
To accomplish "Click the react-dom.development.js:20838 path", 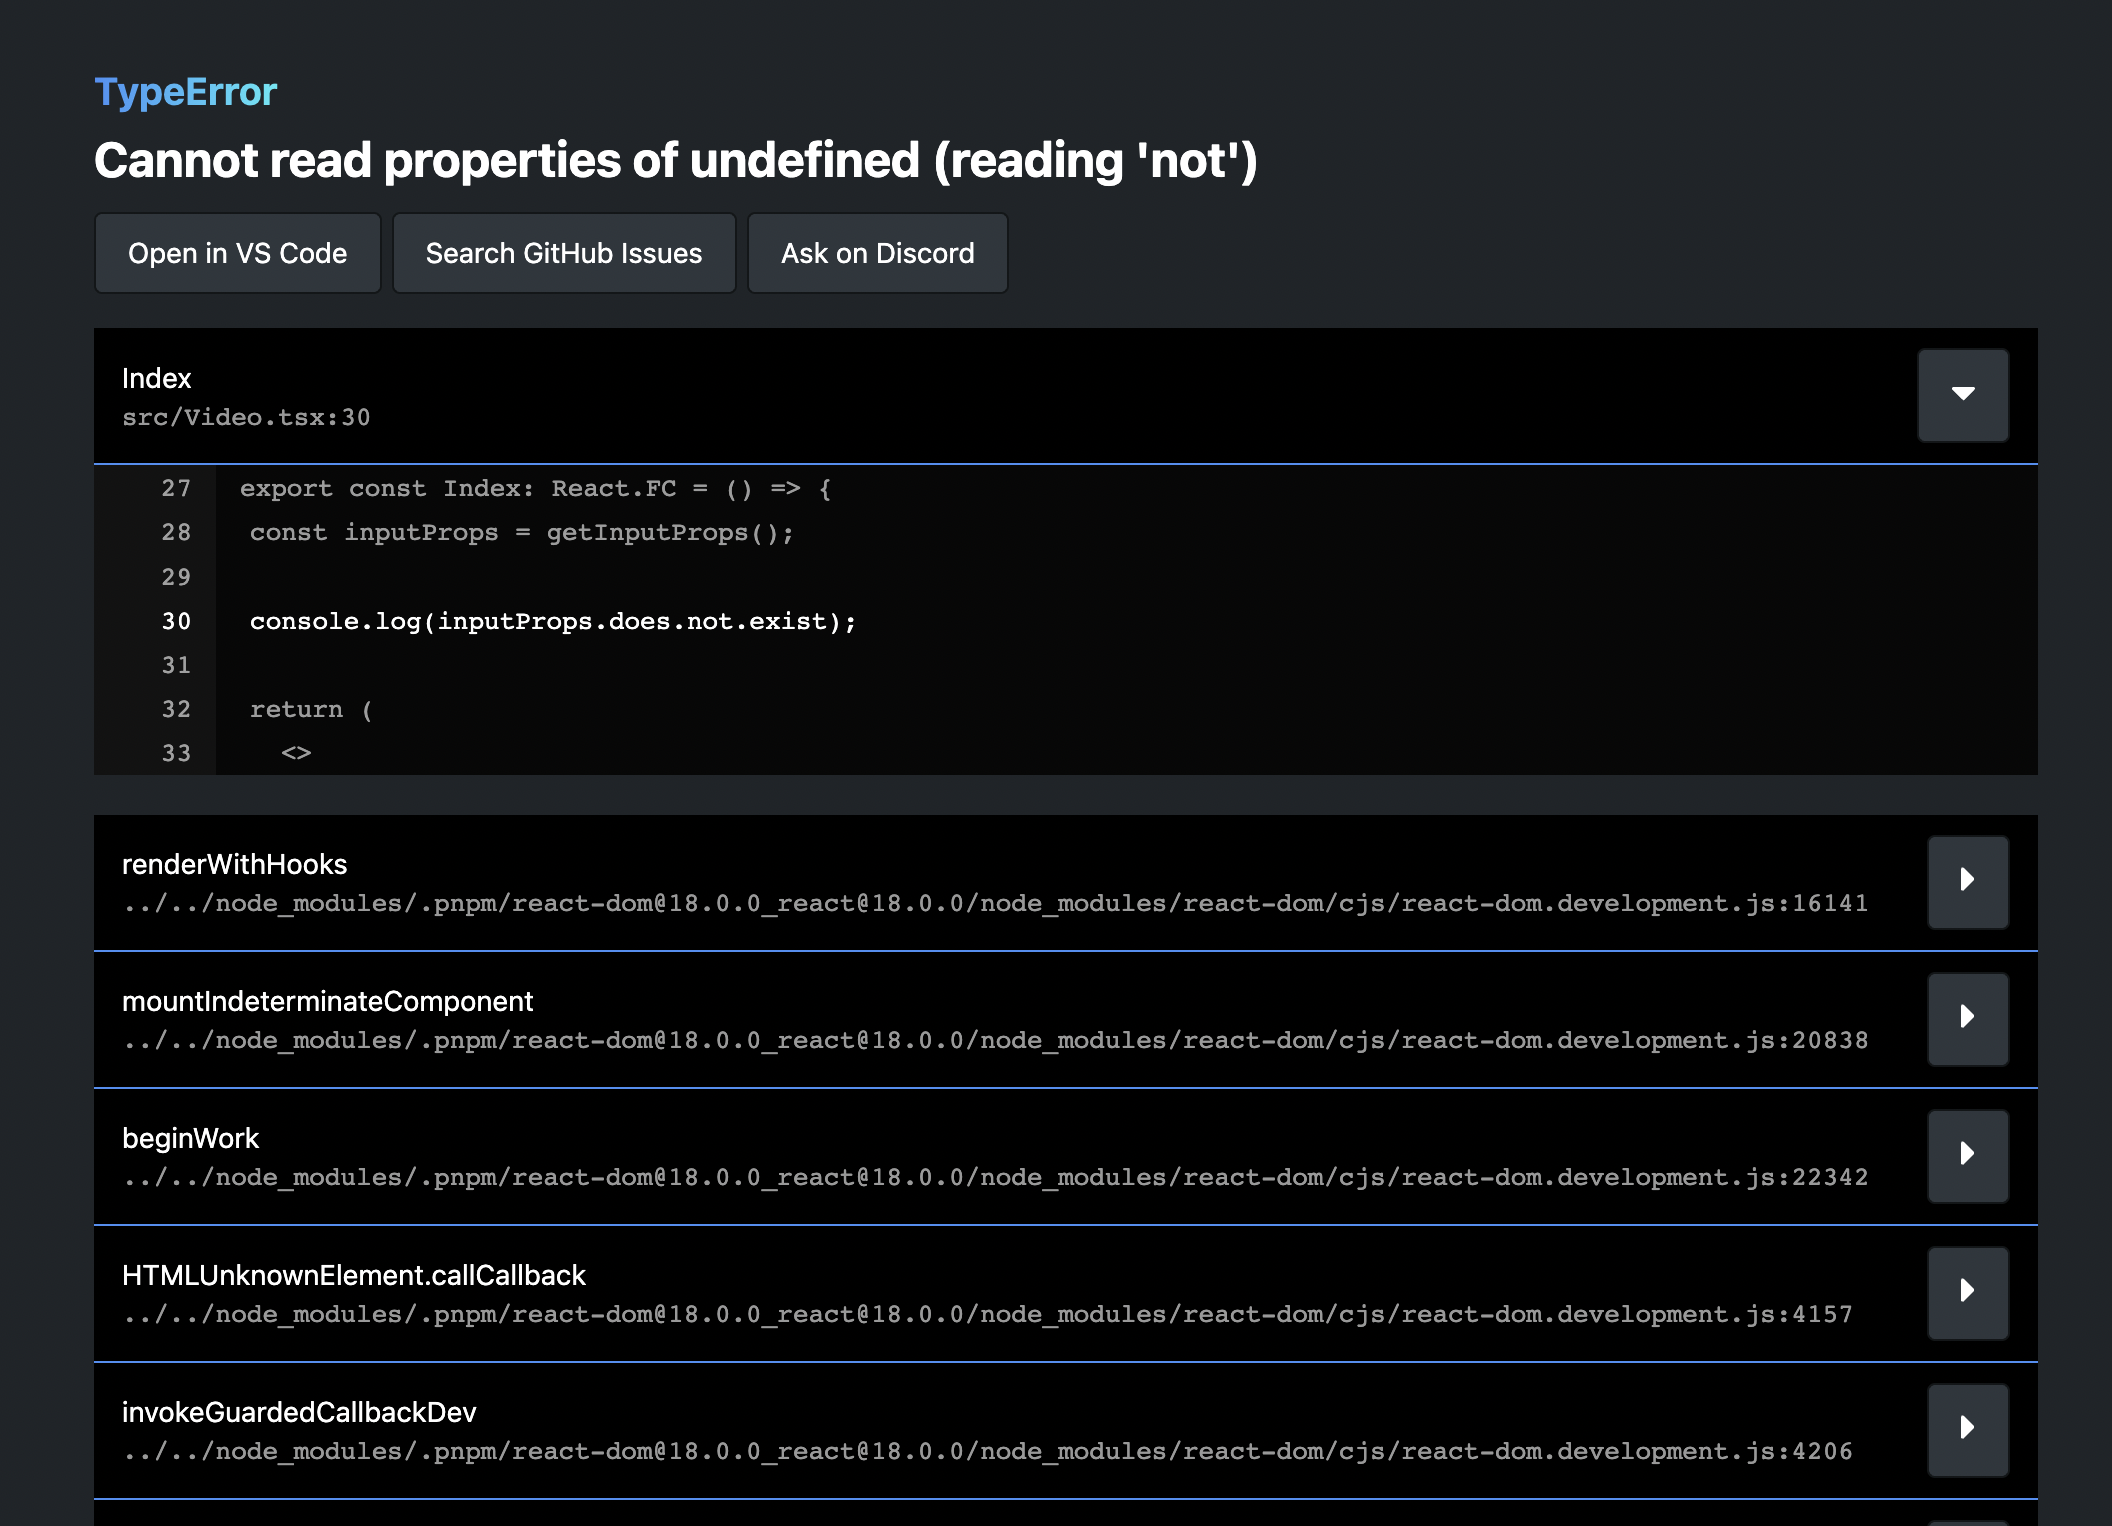I will click(x=995, y=1041).
